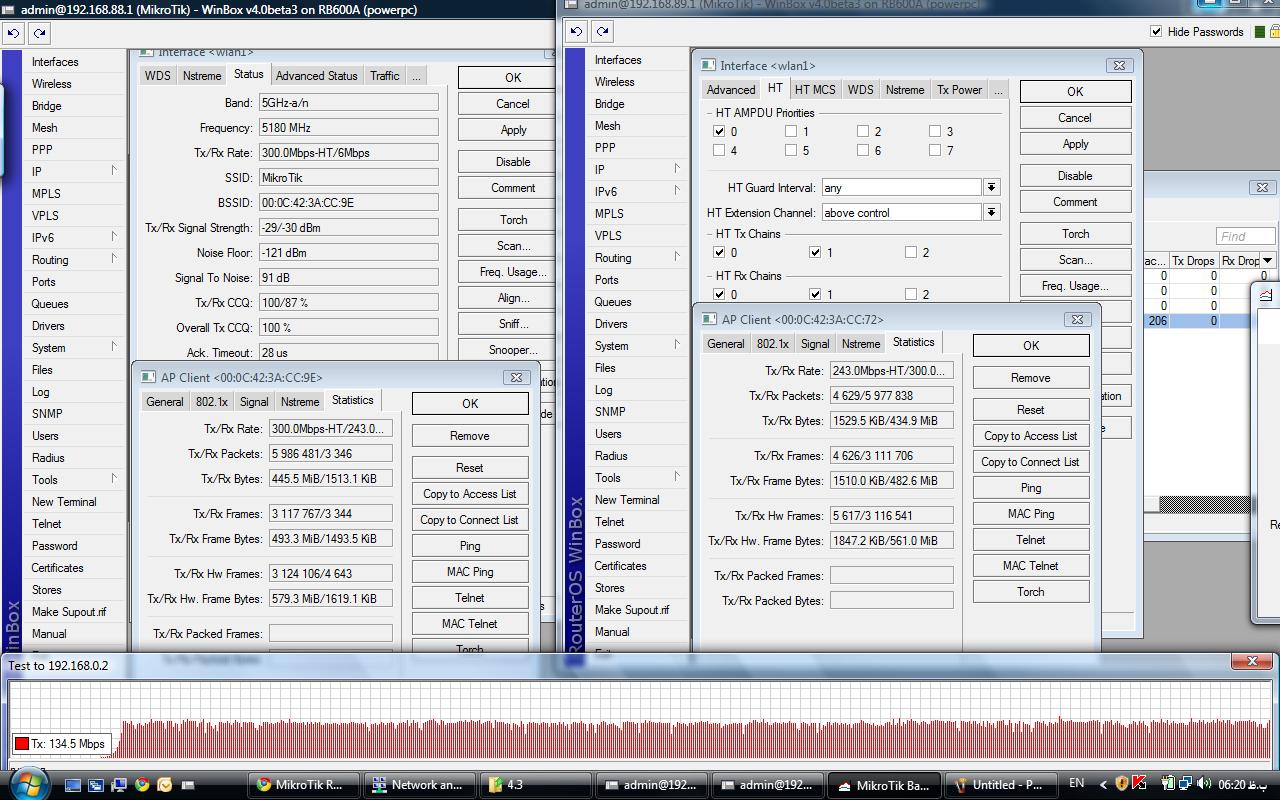Screen dimensions: 1280x800
Task: Open the Advanced Status tab
Action: 316,75
